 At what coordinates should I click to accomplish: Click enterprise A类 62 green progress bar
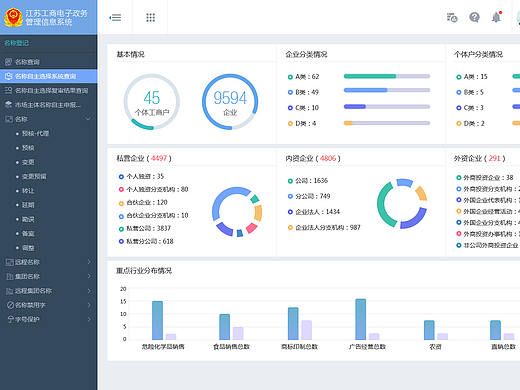coord(387,76)
